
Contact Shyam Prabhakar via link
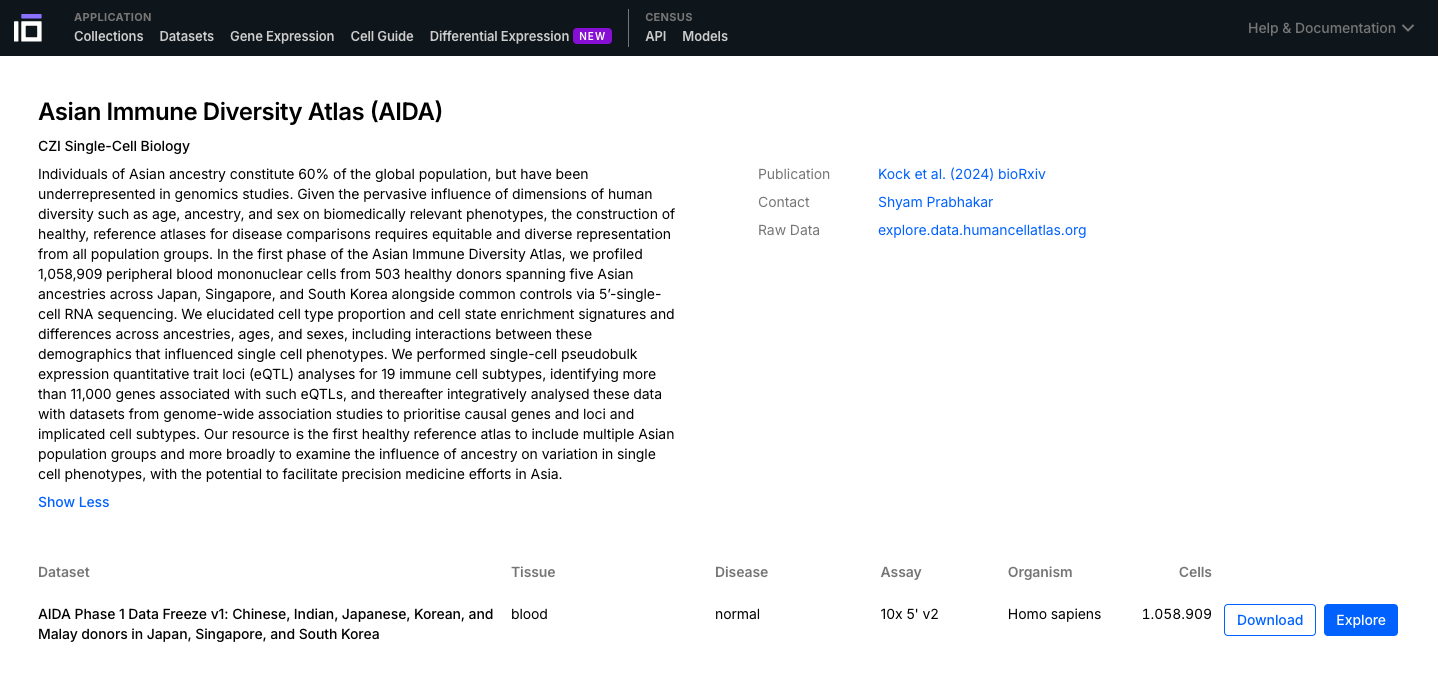(935, 202)
